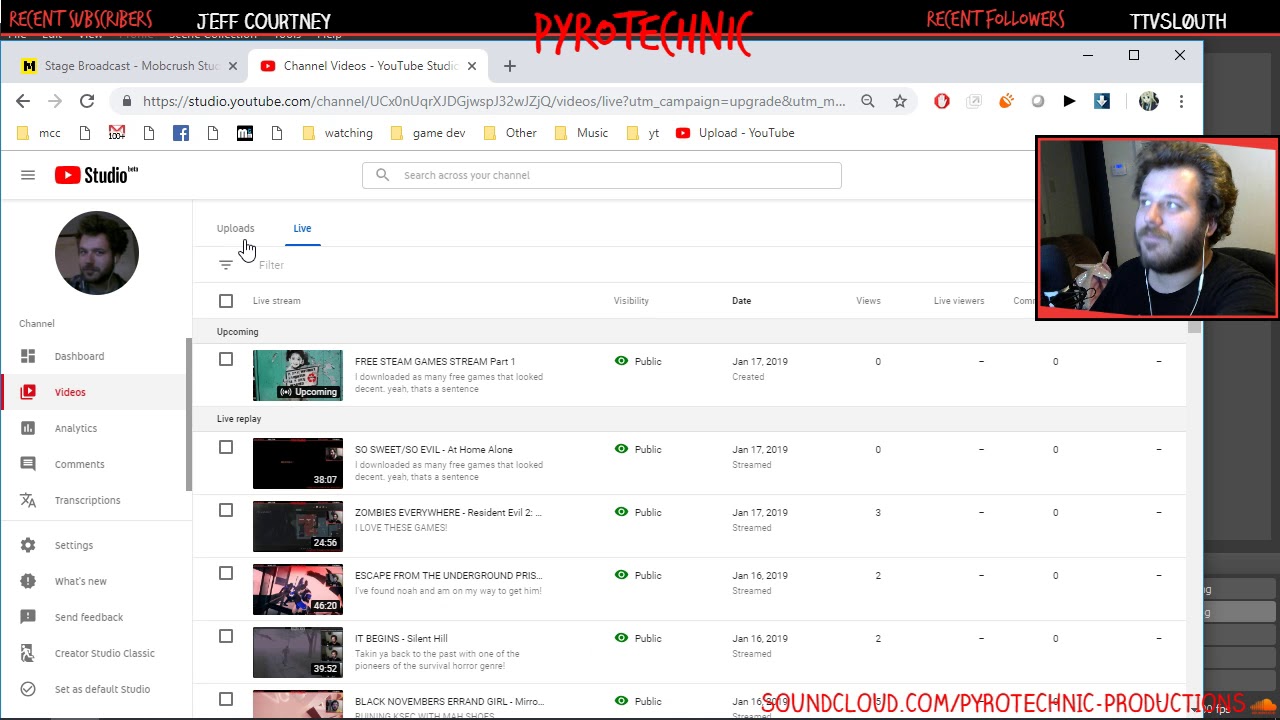
Task: Open the watching bookmark folder
Action: [x=338, y=133]
